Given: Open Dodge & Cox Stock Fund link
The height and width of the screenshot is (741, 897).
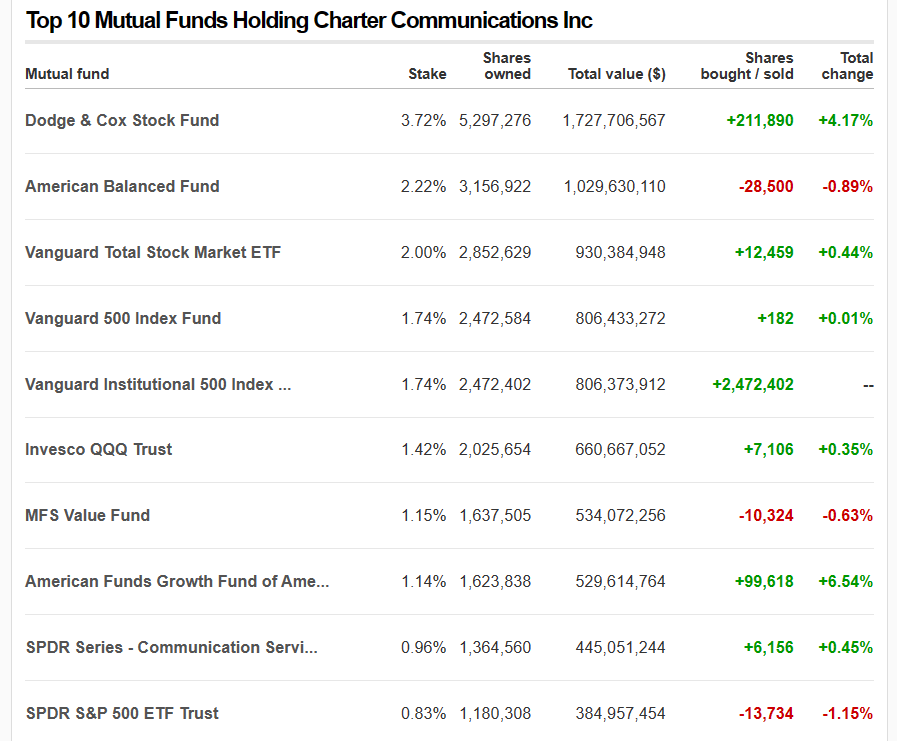Looking at the screenshot, I should (122, 121).
